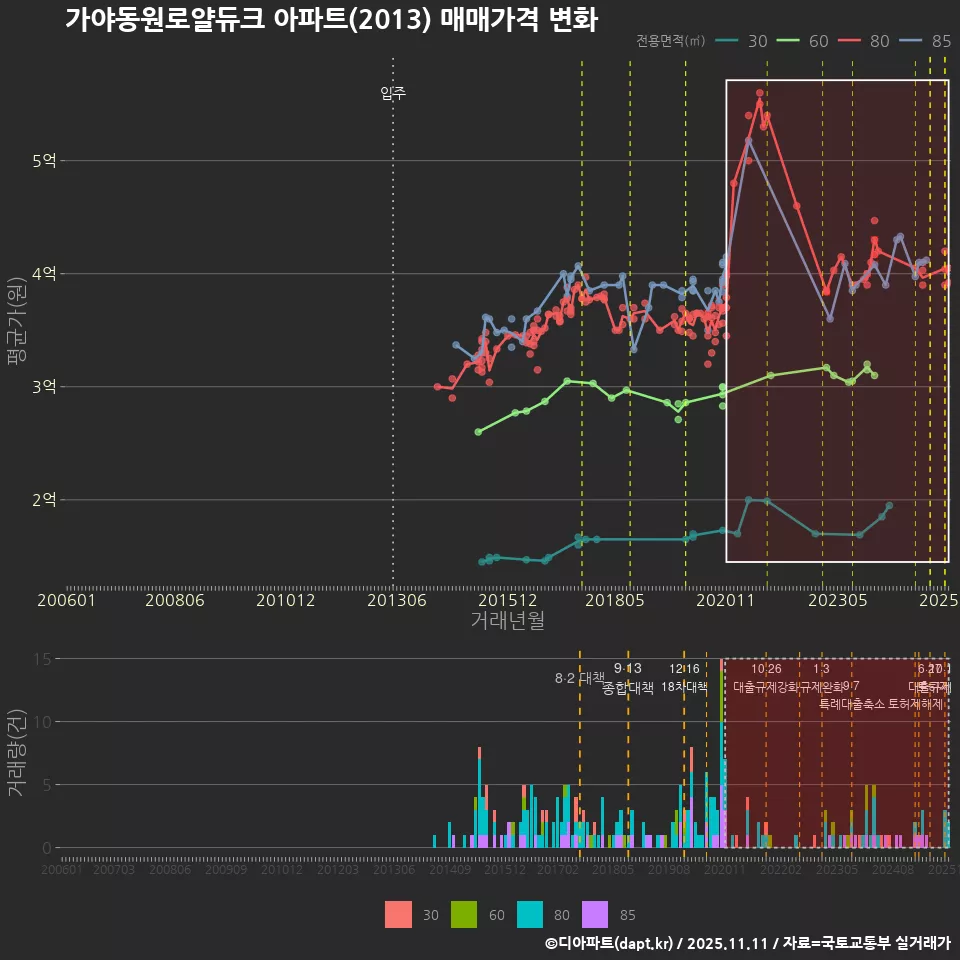
Task: Click the 특례대출축소 annotation text
Action: (x=854, y=704)
